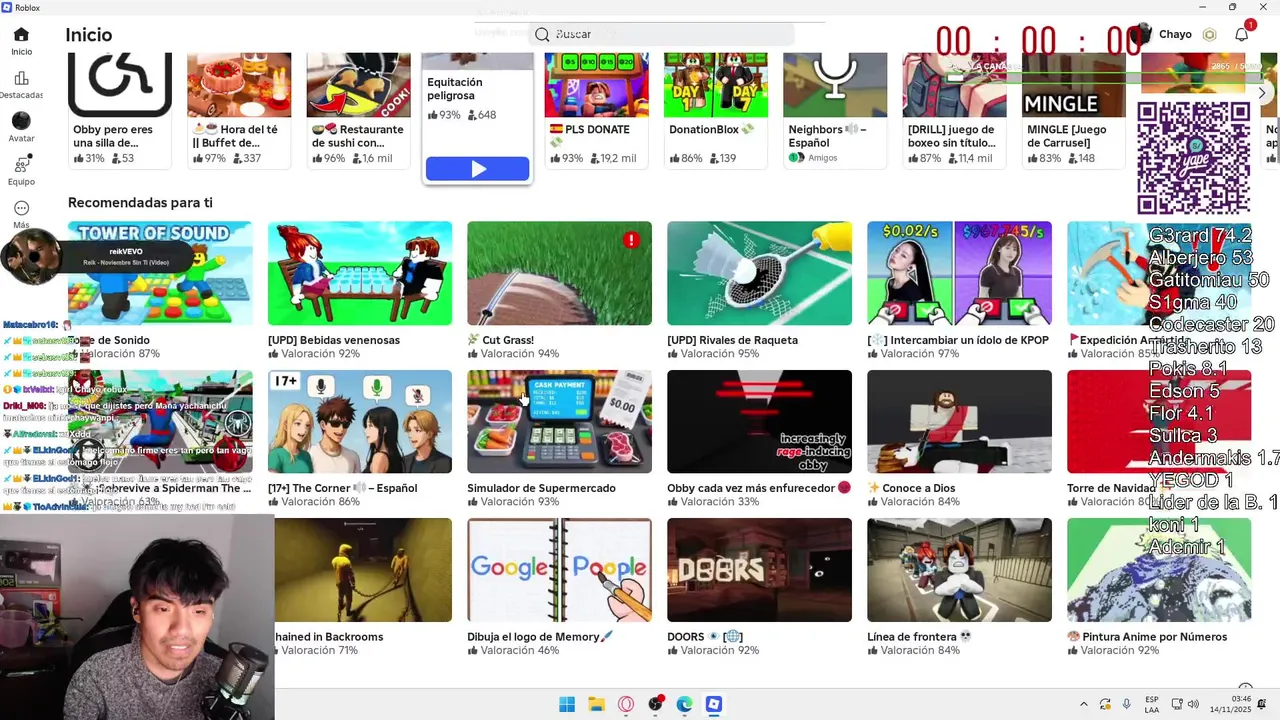Open the MINGLE Juego de Carrusel card
Viewport: 1280px width, 720px height.
(1074, 110)
